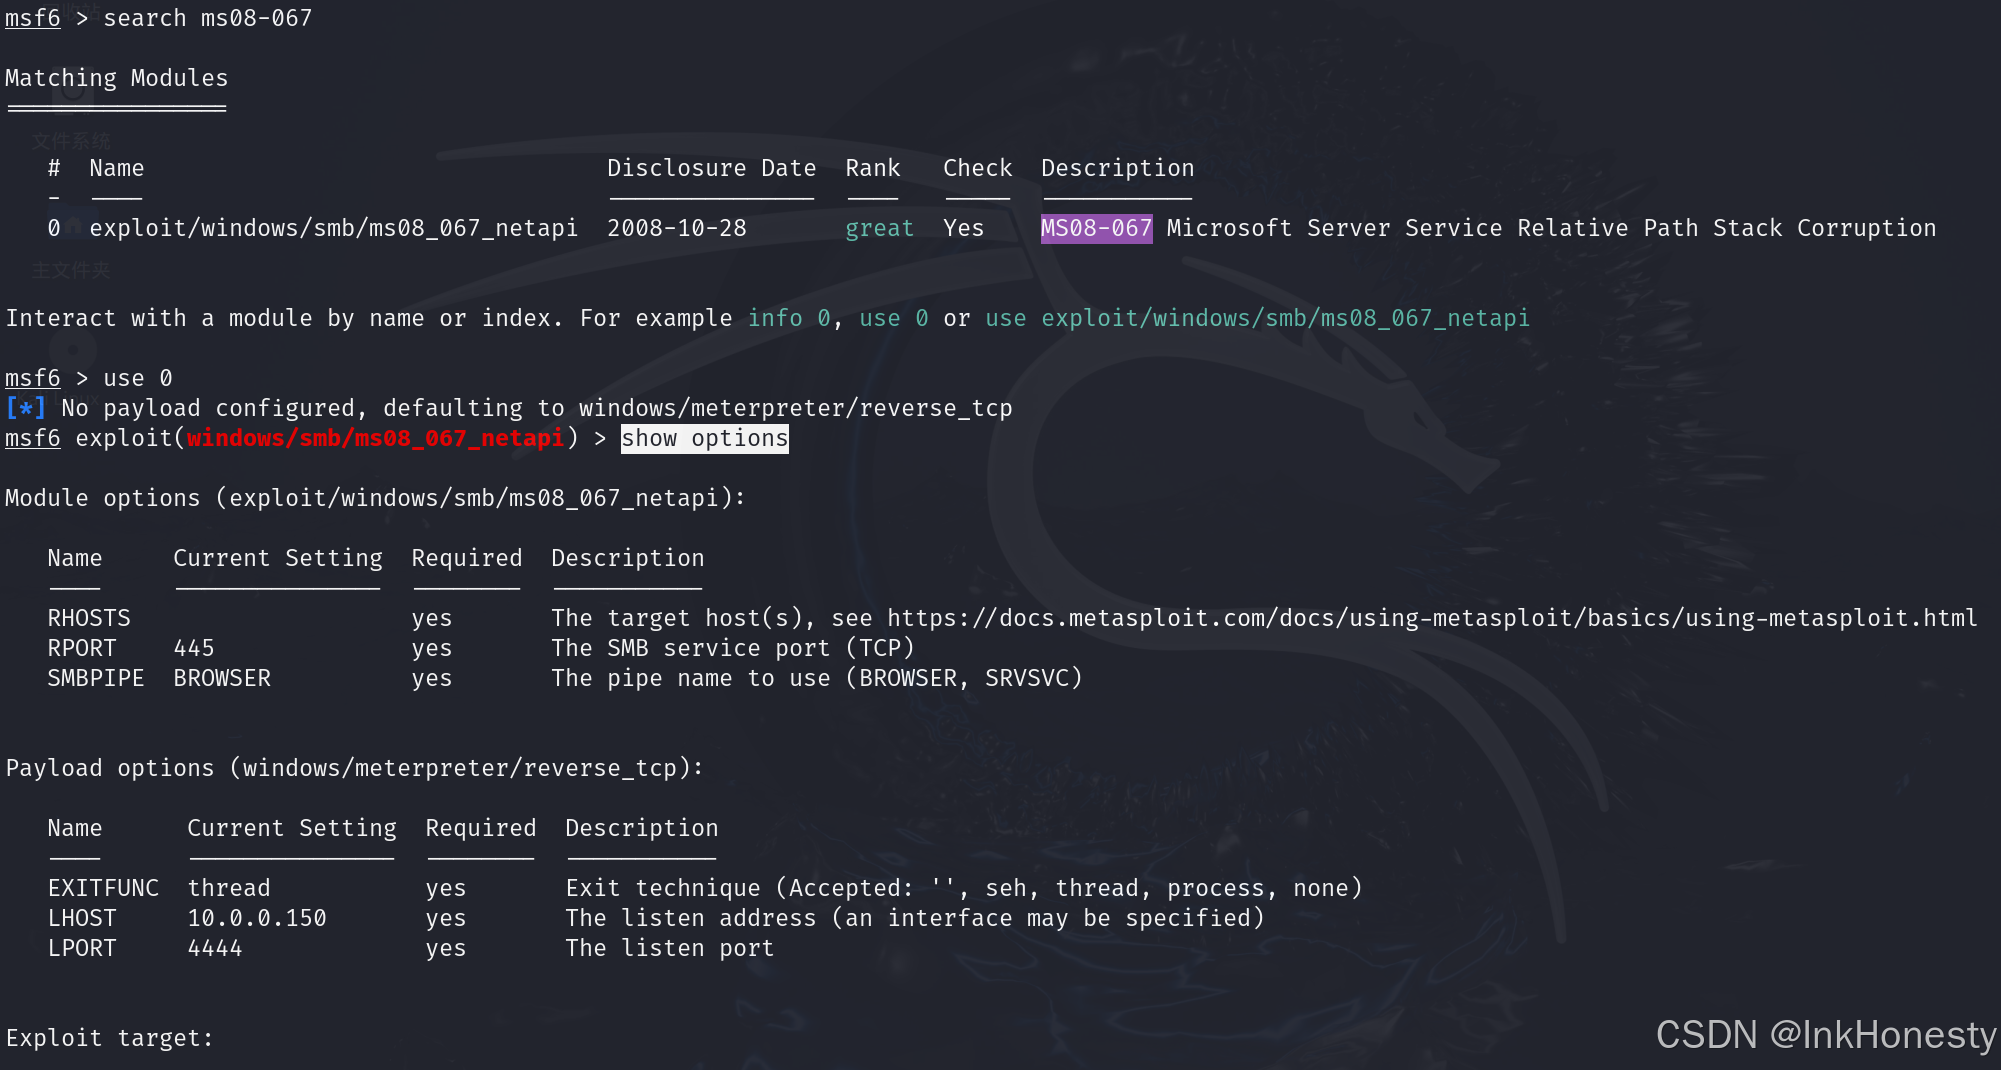Click the Matching Modules heading
Screen dimensions: 2001x1070
tap(116, 78)
